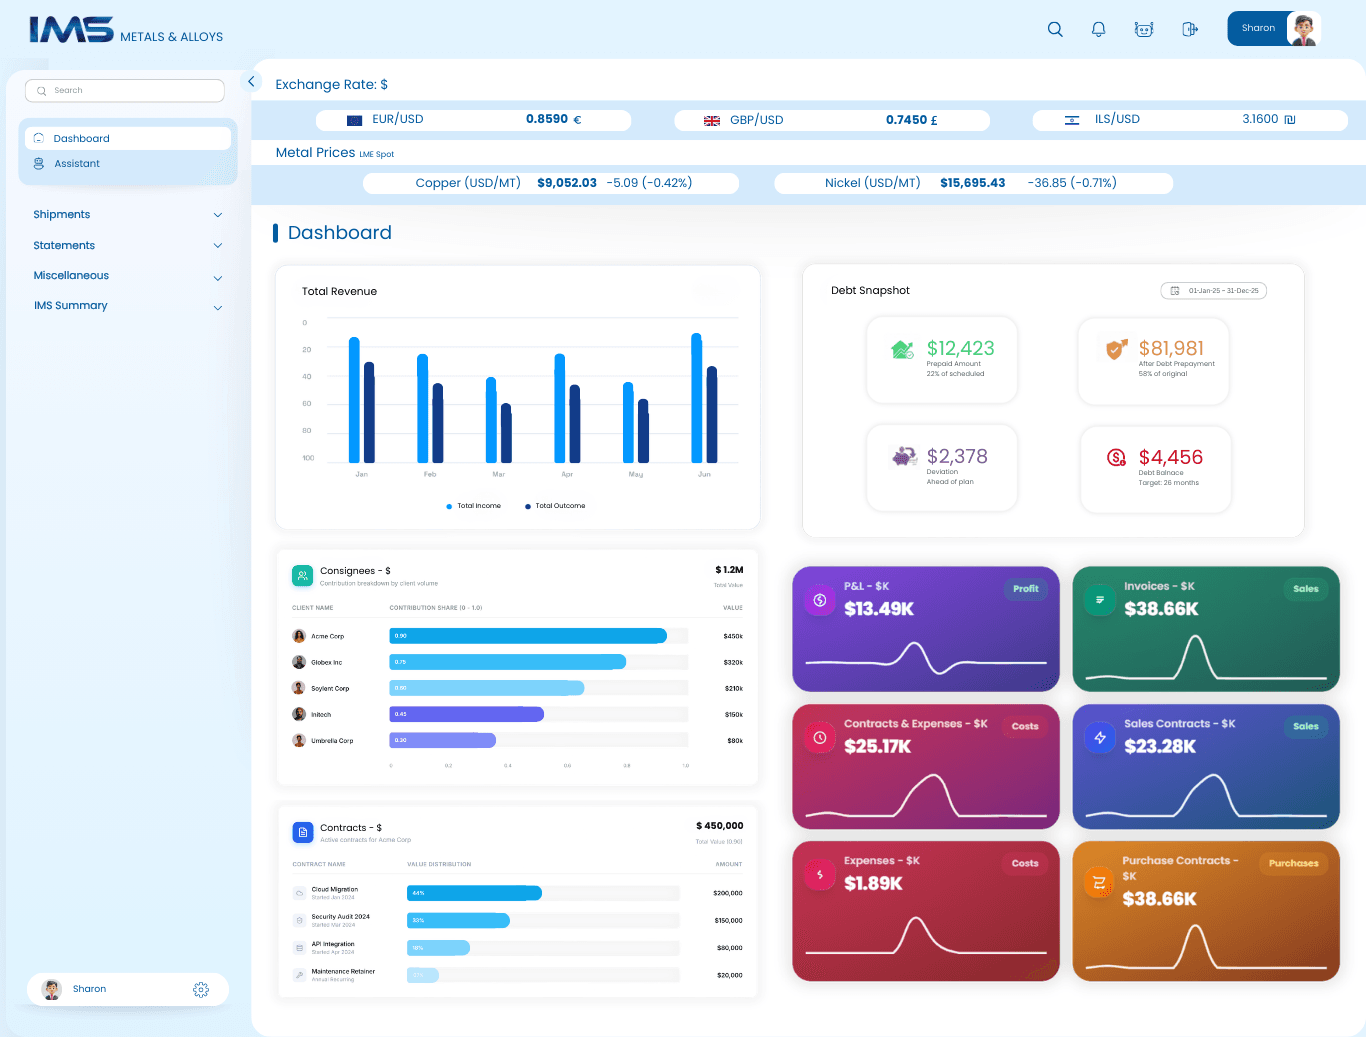Open the settings gear beside Sharon's name
The width and height of the screenshot is (1366, 1037).
(201, 989)
